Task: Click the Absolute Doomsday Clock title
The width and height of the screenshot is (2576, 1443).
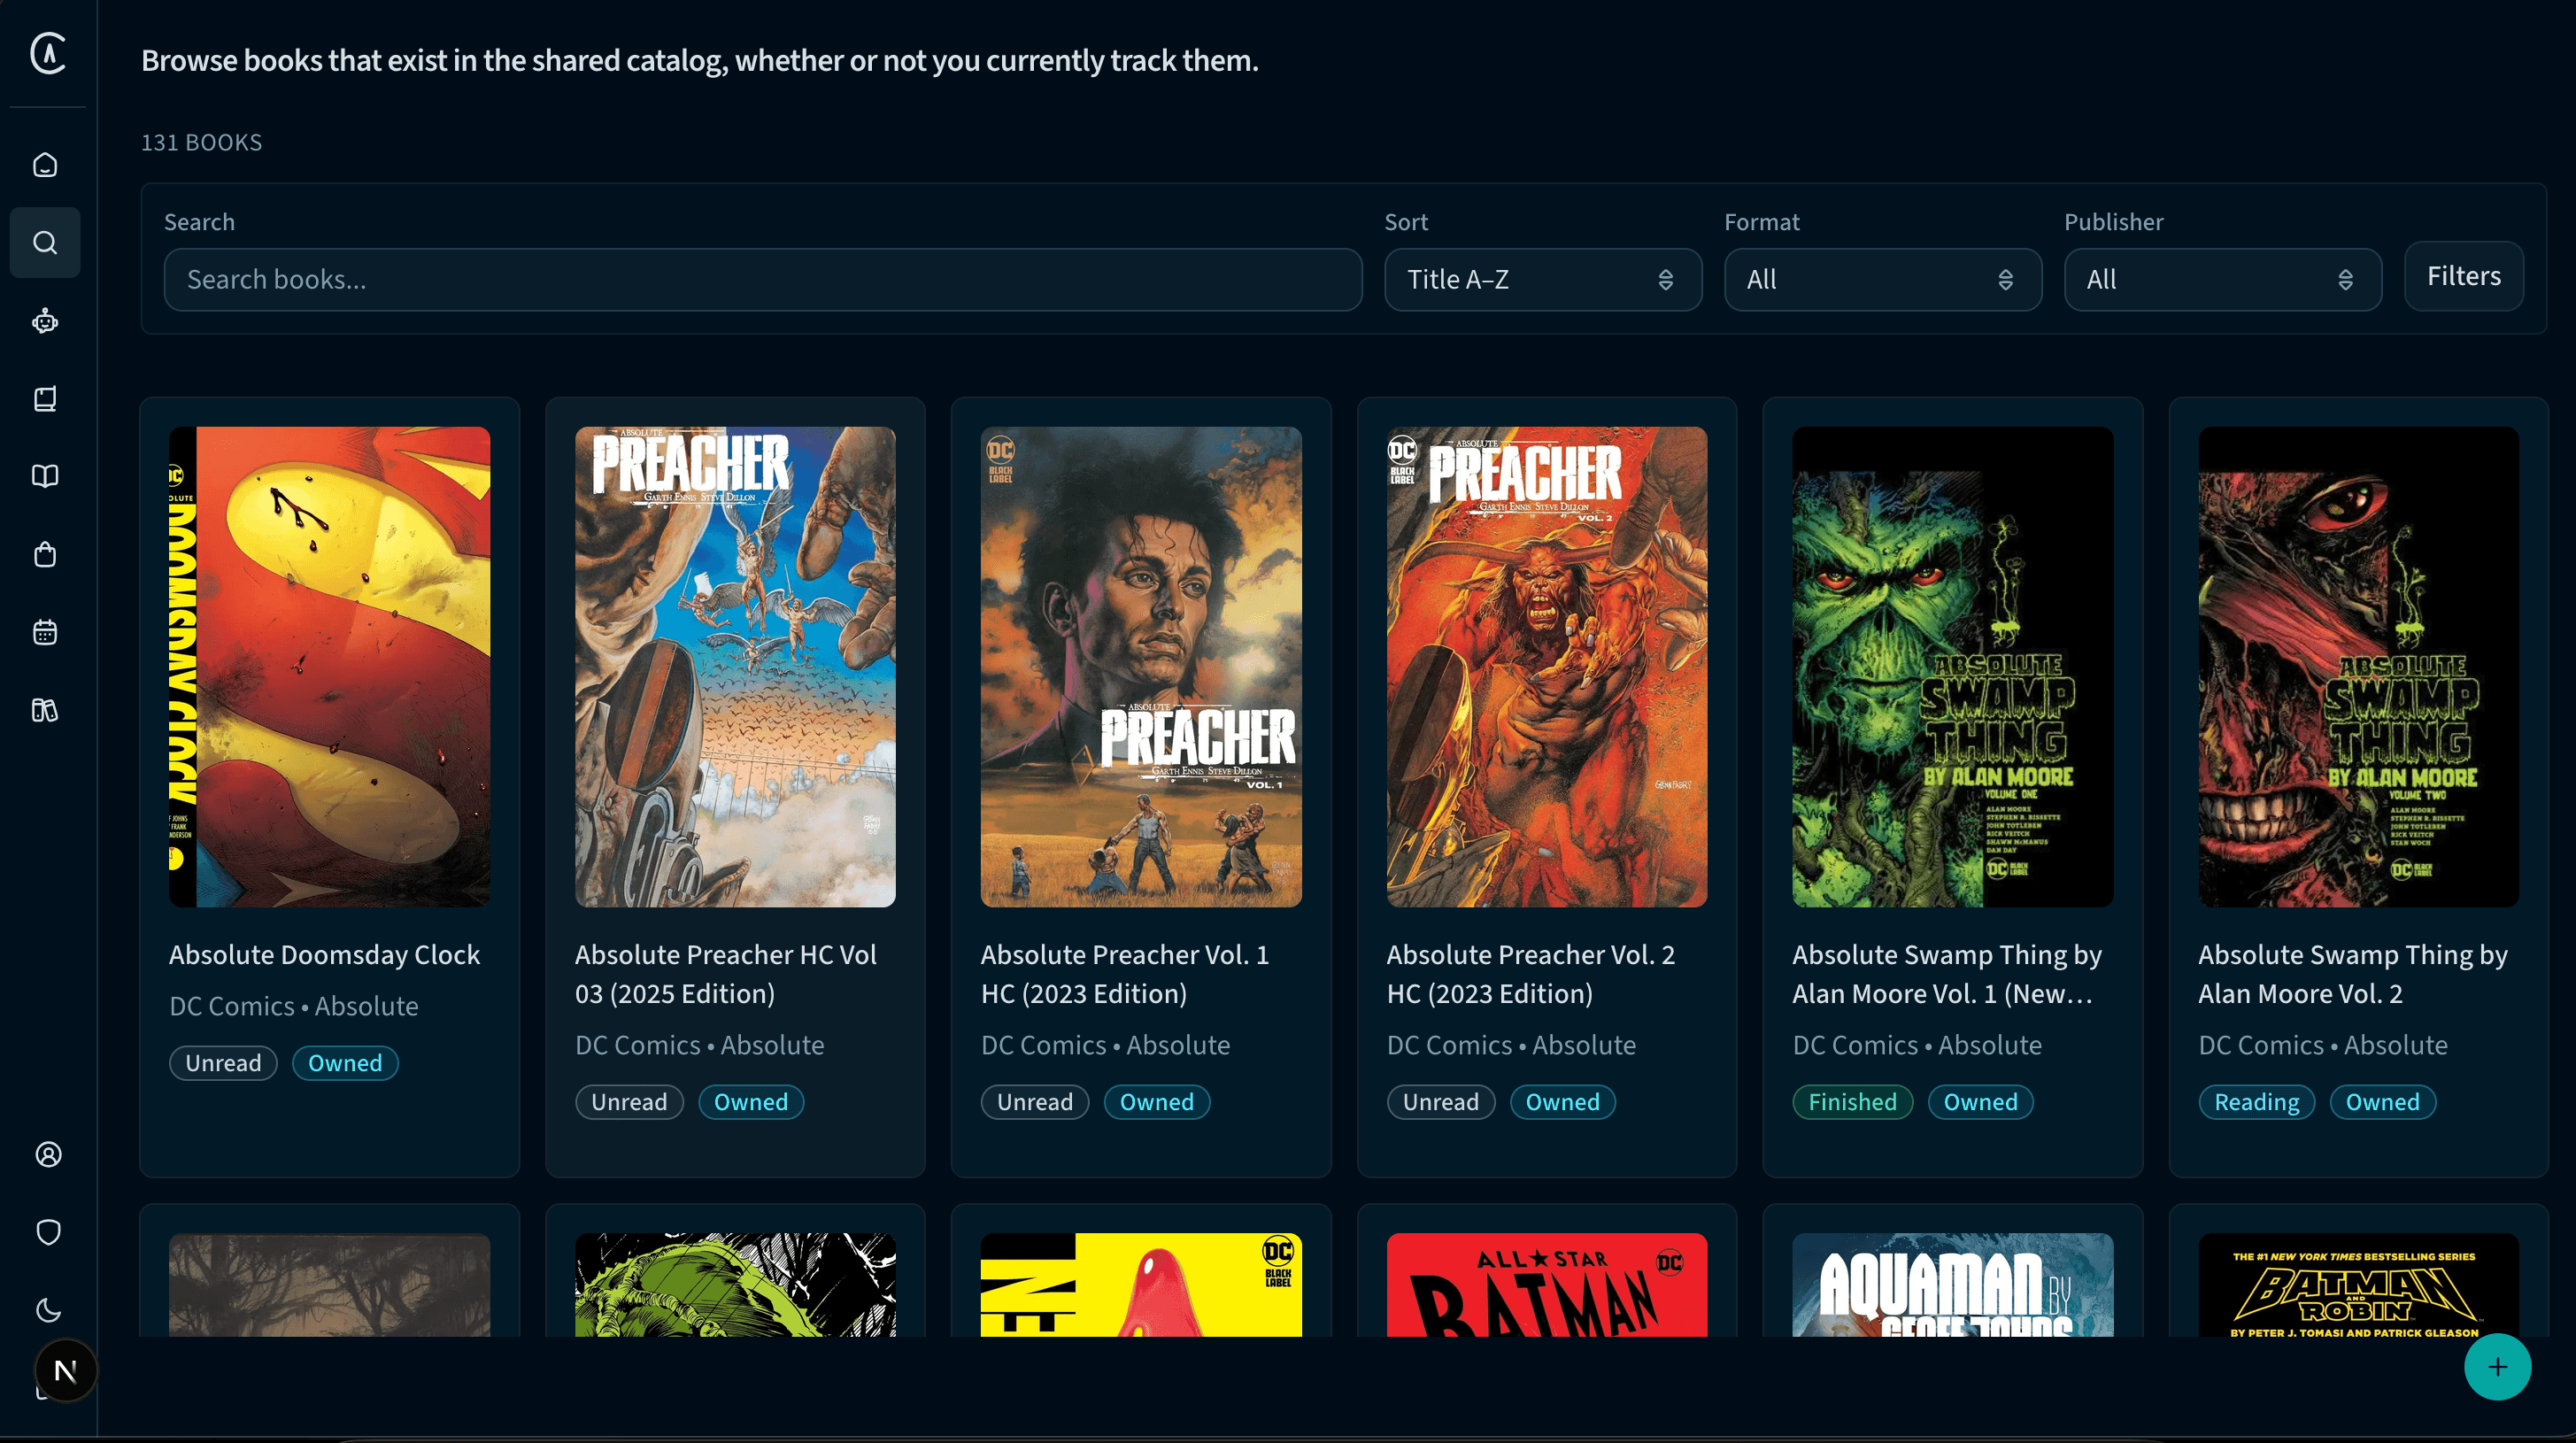Action: click(324, 955)
